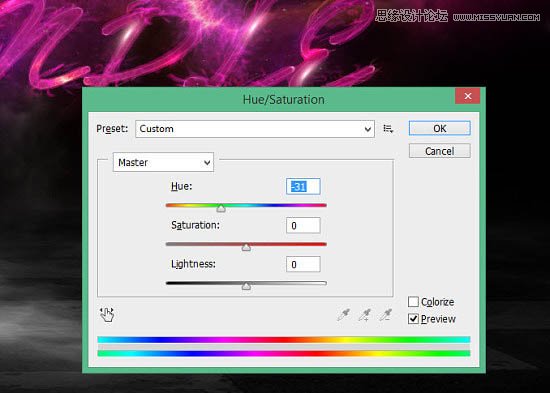The height and width of the screenshot is (393, 550).
Task: Open the Preset dropdown showing Custom
Action: pos(255,129)
